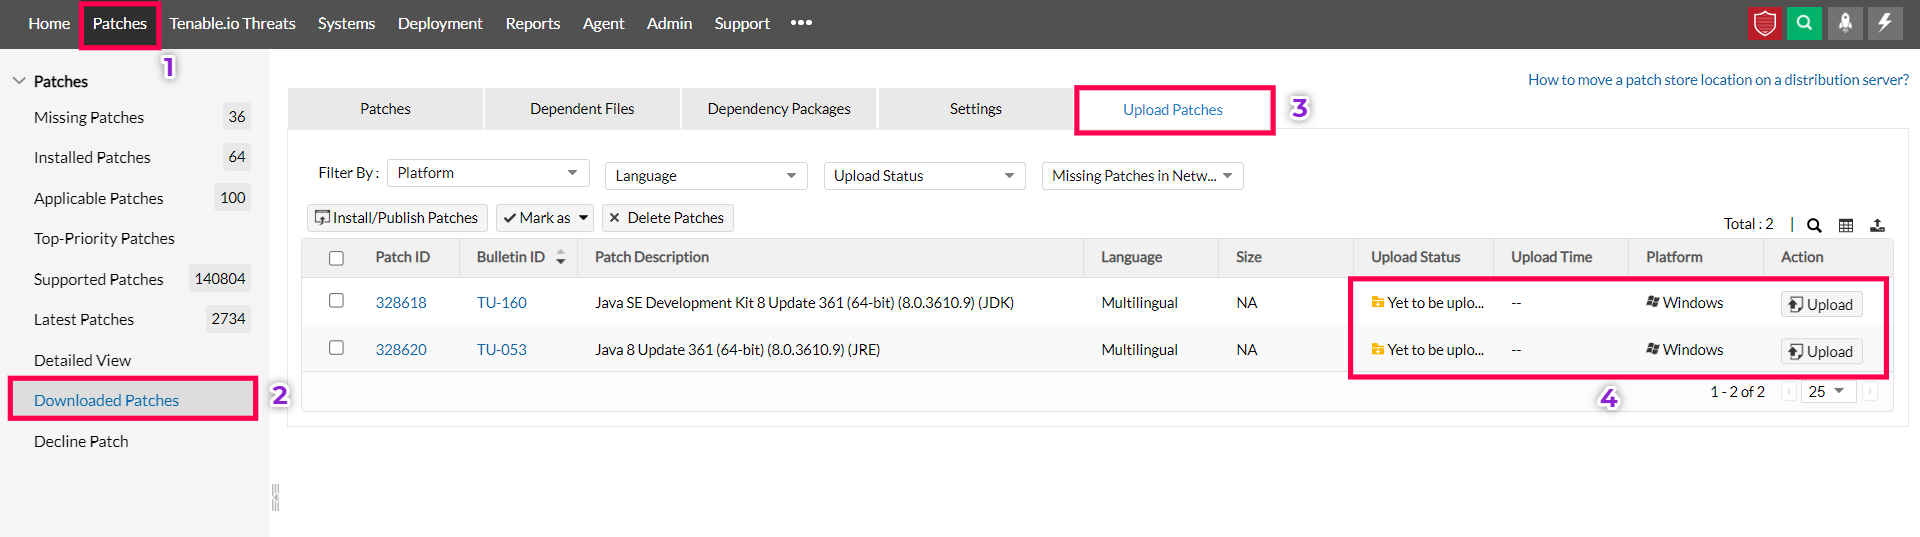Expand the Upload Status filter dropdown
This screenshot has width=1920, height=537.
click(x=923, y=176)
